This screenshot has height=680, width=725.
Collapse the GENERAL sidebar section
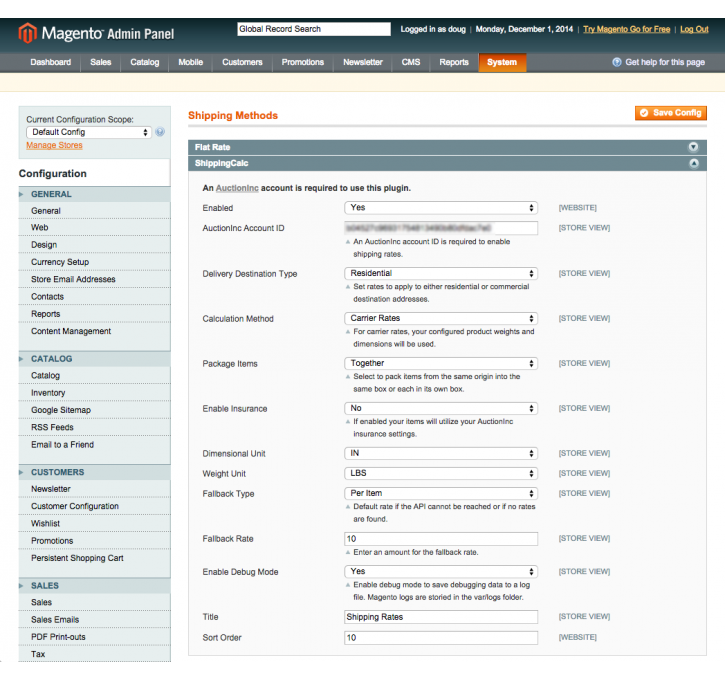(94, 194)
